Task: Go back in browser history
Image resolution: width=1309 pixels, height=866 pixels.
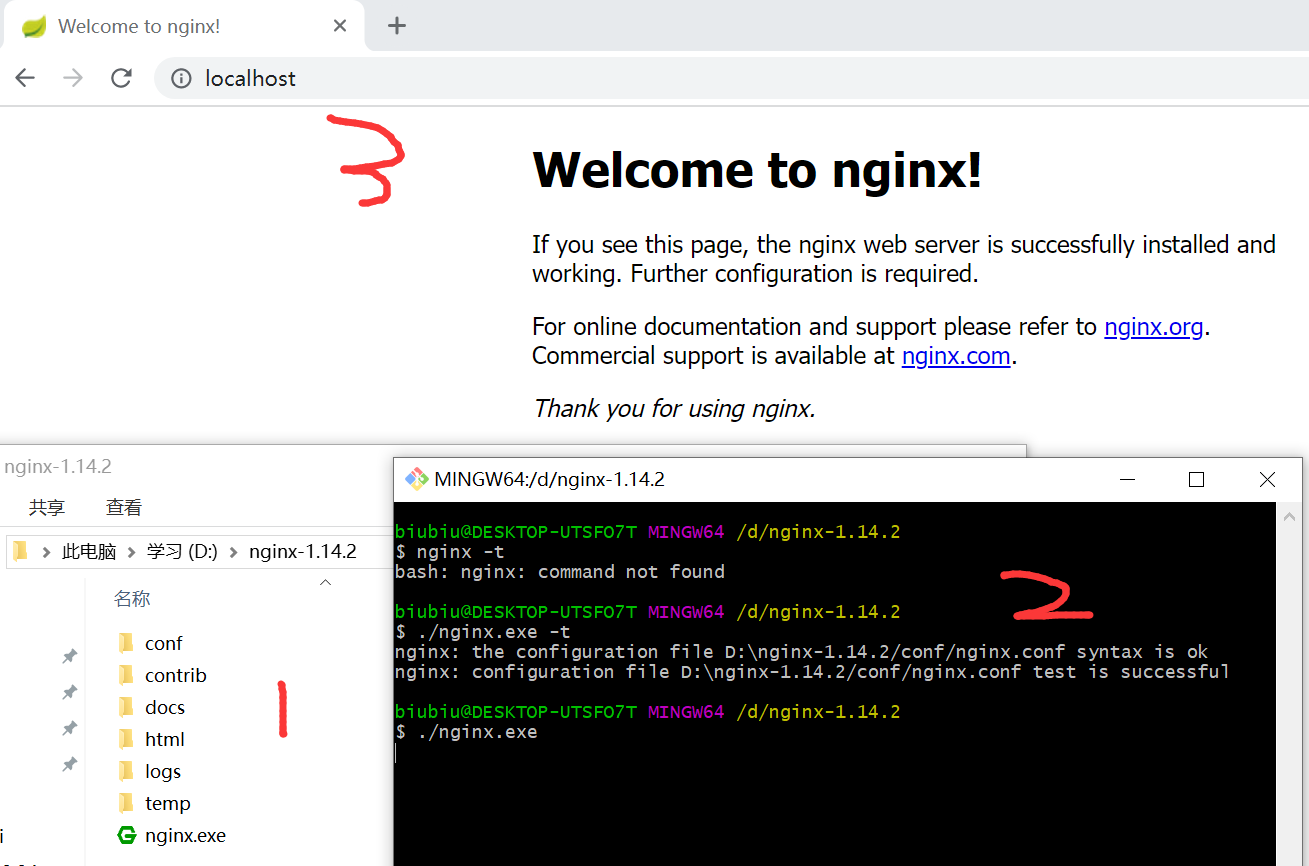Action: coord(25,78)
